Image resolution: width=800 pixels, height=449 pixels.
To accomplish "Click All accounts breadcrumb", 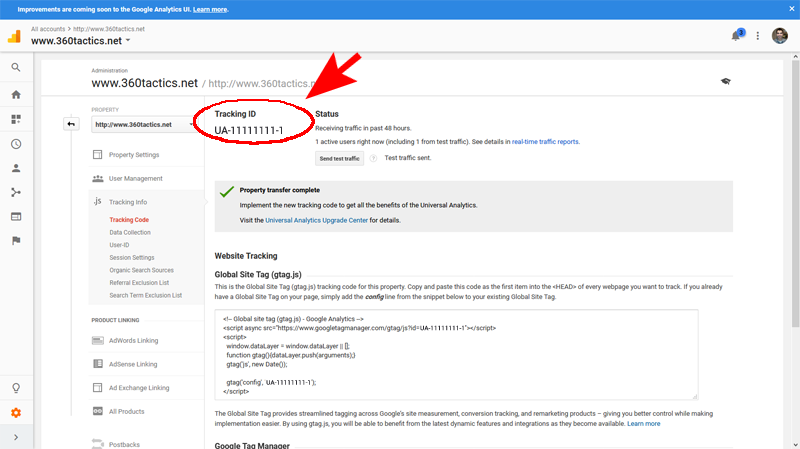I will (x=48, y=29).
